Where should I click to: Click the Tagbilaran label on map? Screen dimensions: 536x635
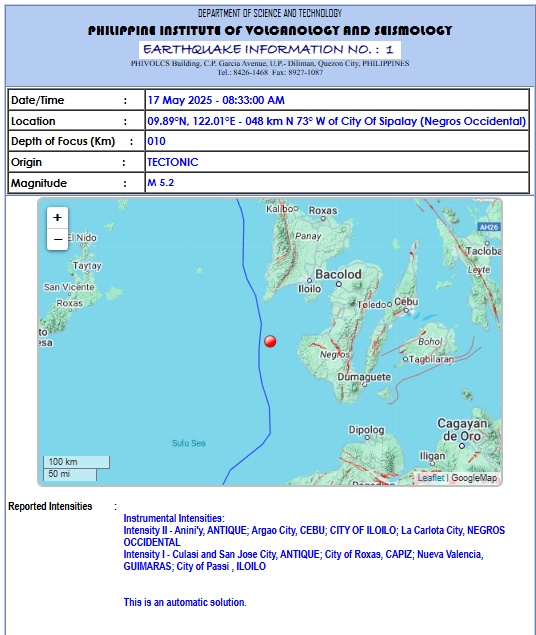click(x=432, y=359)
